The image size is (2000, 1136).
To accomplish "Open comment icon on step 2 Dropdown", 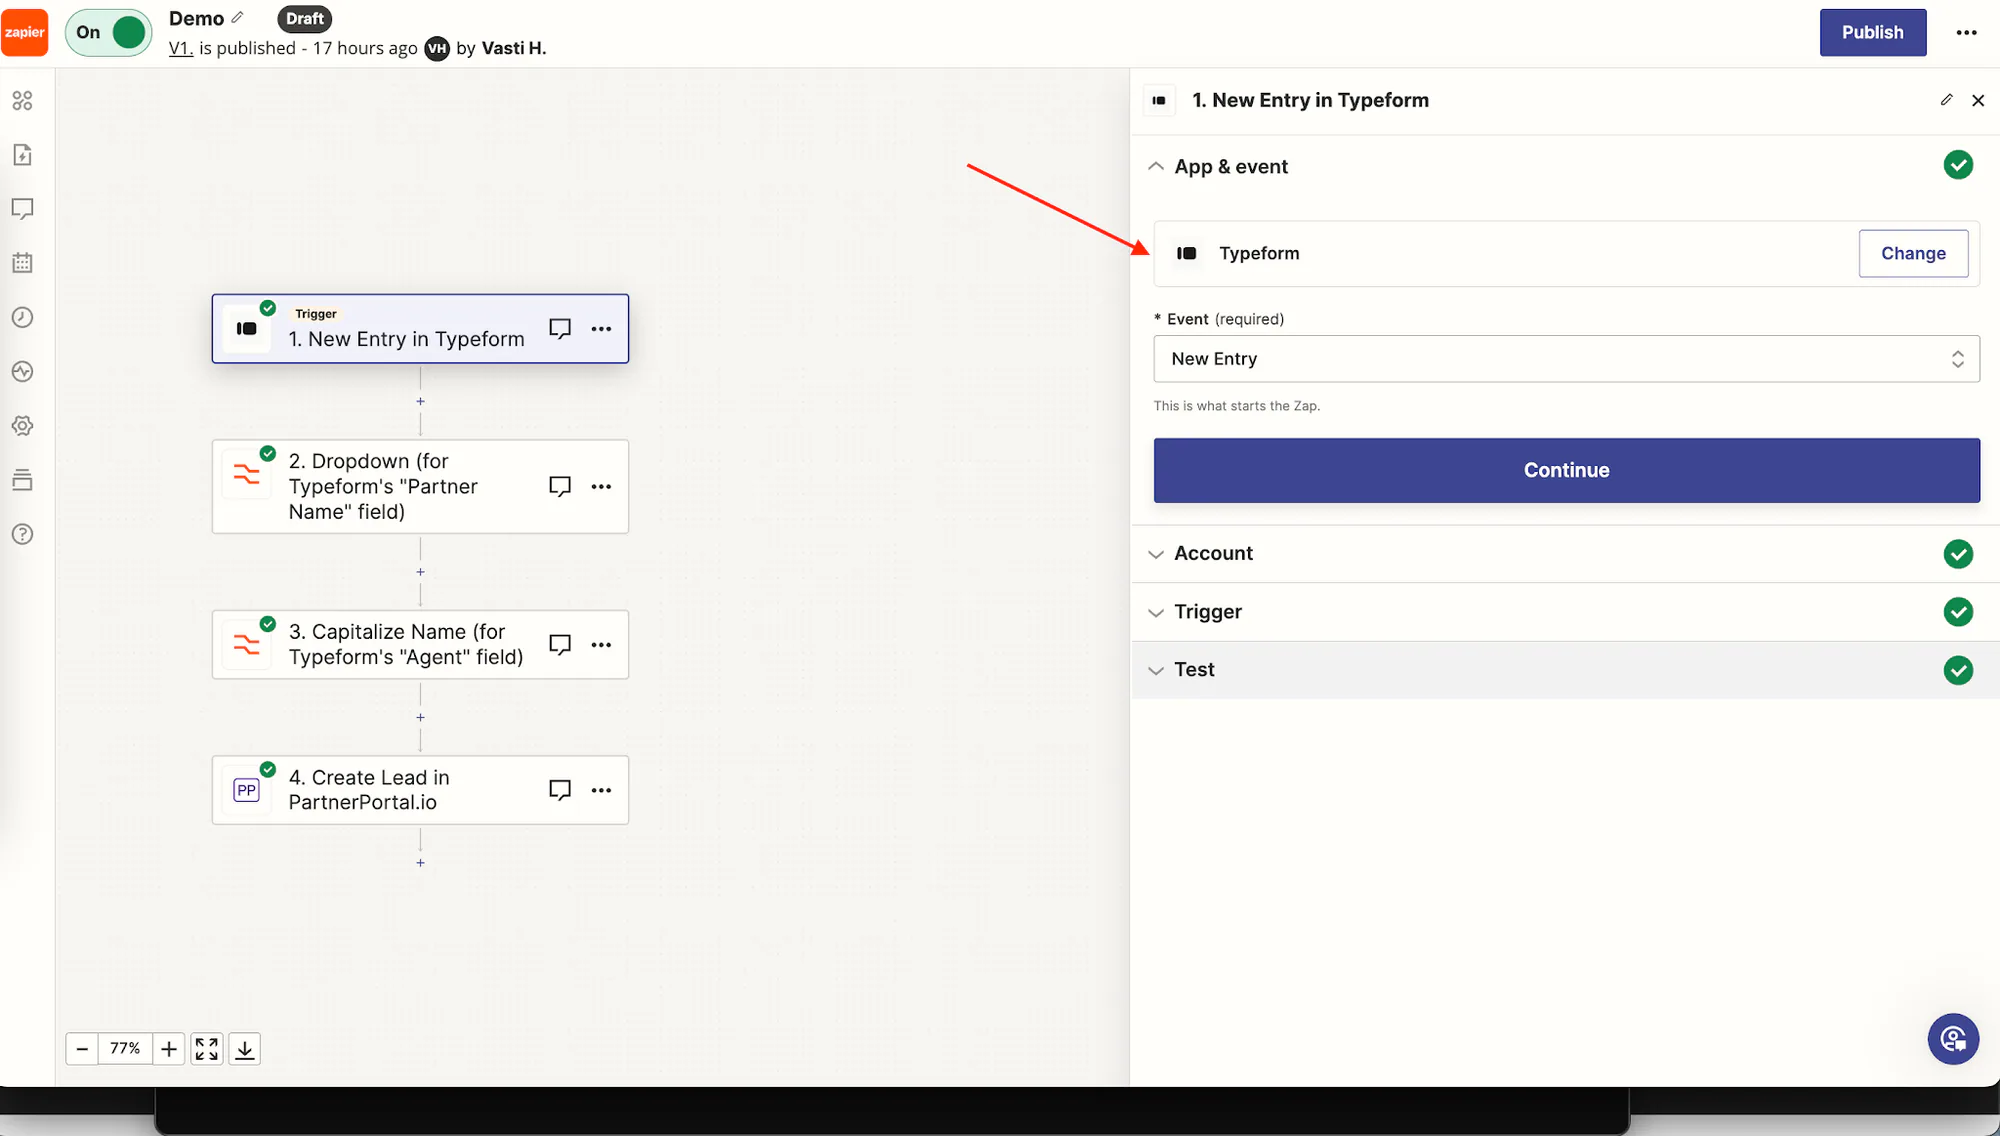I will 560,486.
